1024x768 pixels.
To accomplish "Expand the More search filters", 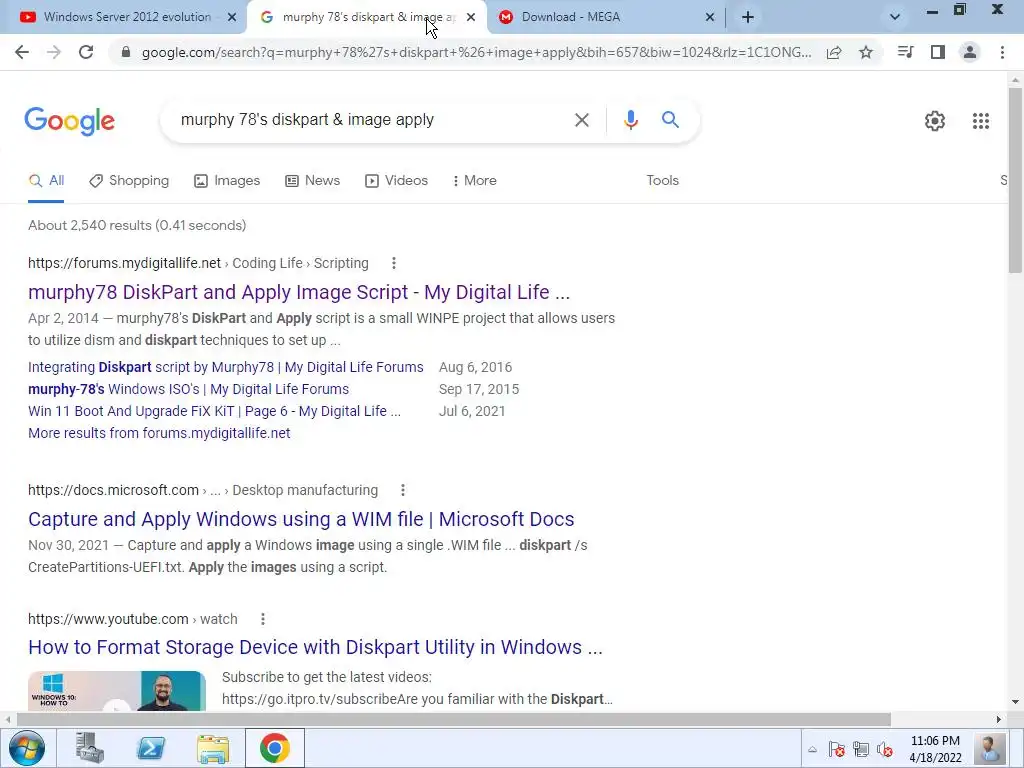I will (x=475, y=180).
